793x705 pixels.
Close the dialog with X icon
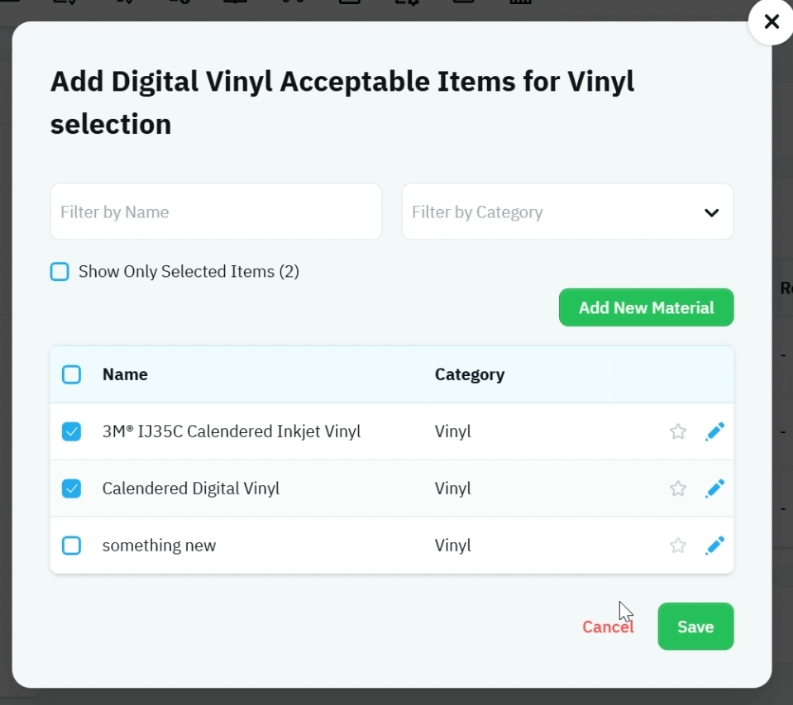(x=771, y=22)
